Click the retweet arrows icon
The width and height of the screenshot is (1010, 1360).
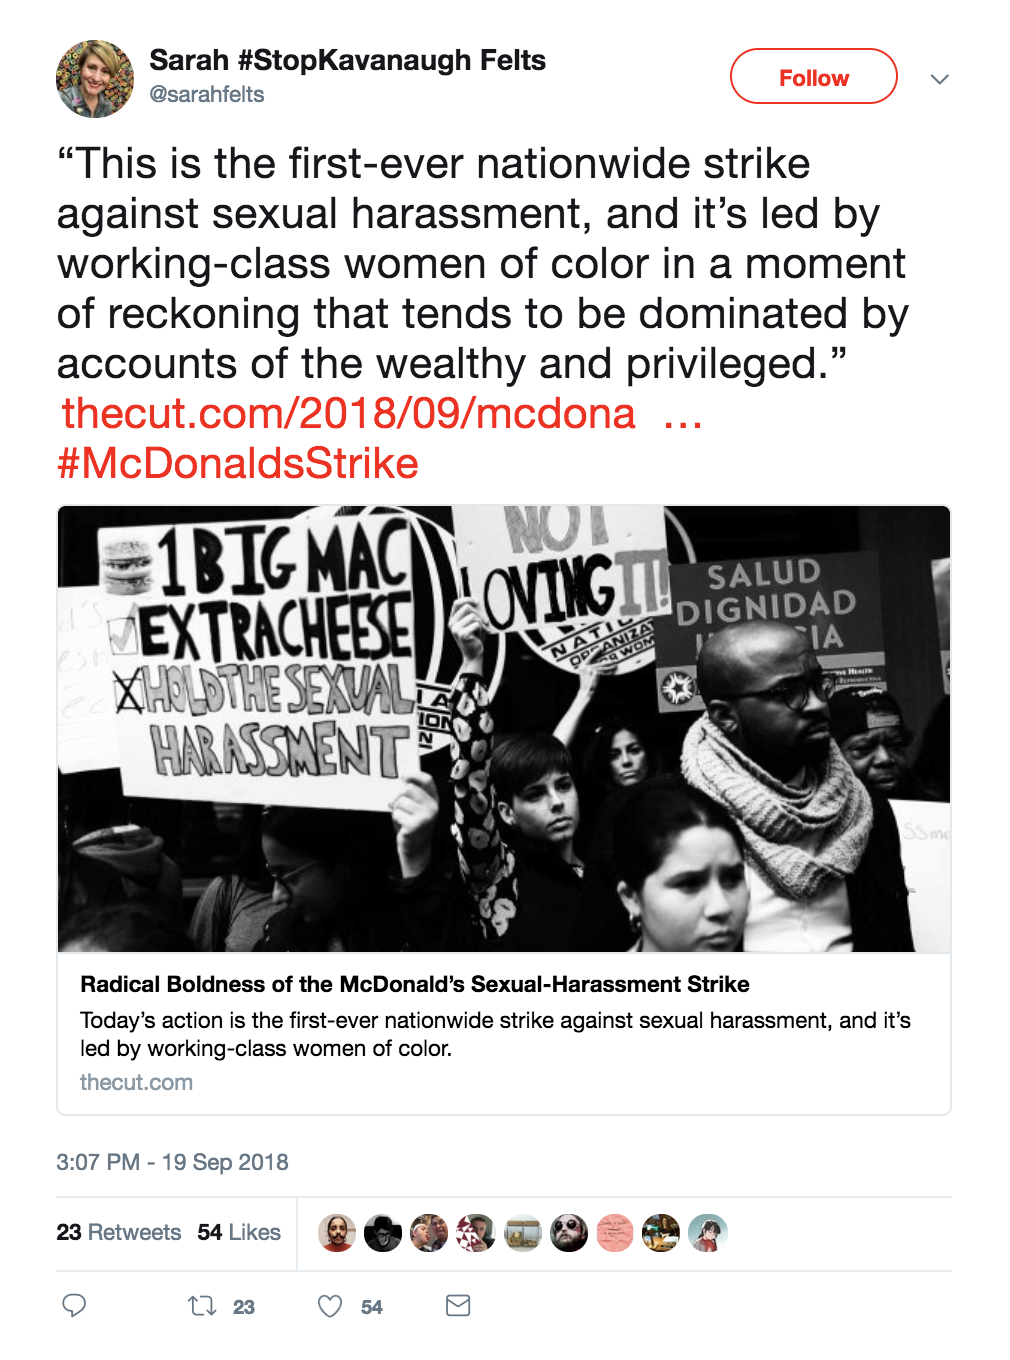click(202, 1305)
